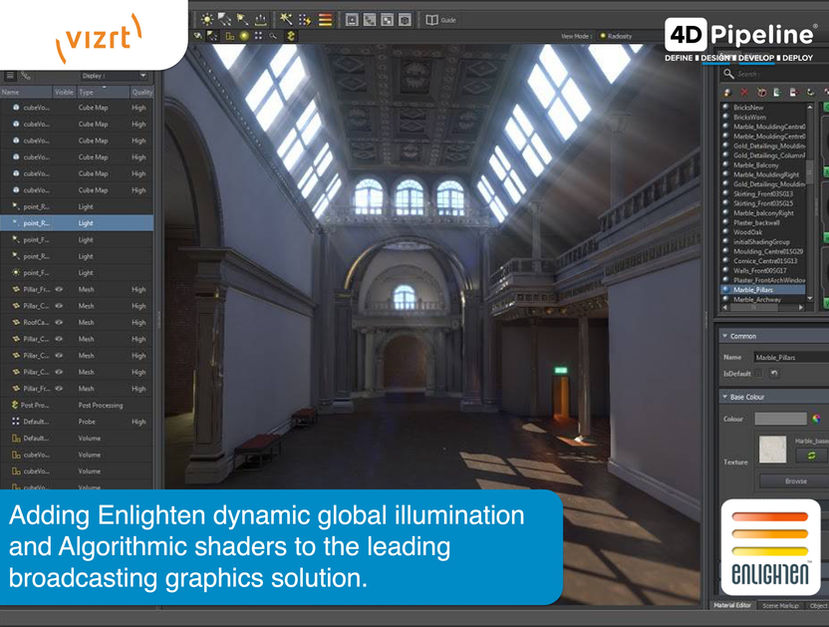Sort by the Quality column header
This screenshot has height=627, width=829.
142,92
